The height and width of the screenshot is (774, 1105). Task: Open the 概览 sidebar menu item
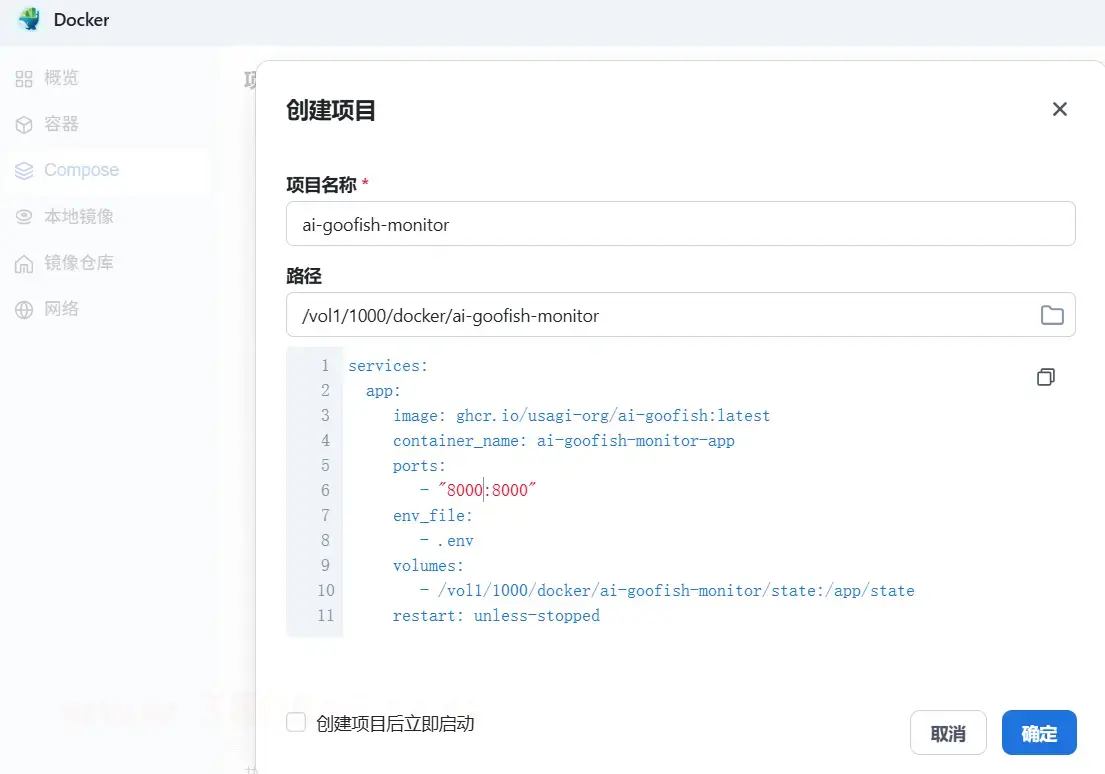(x=61, y=78)
